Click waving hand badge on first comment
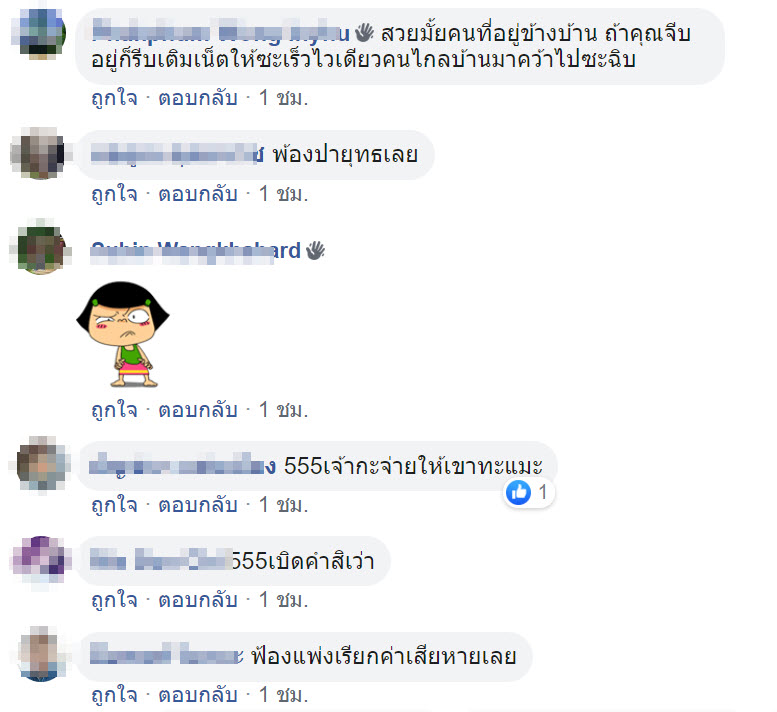The image size is (777, 712). 364,33
